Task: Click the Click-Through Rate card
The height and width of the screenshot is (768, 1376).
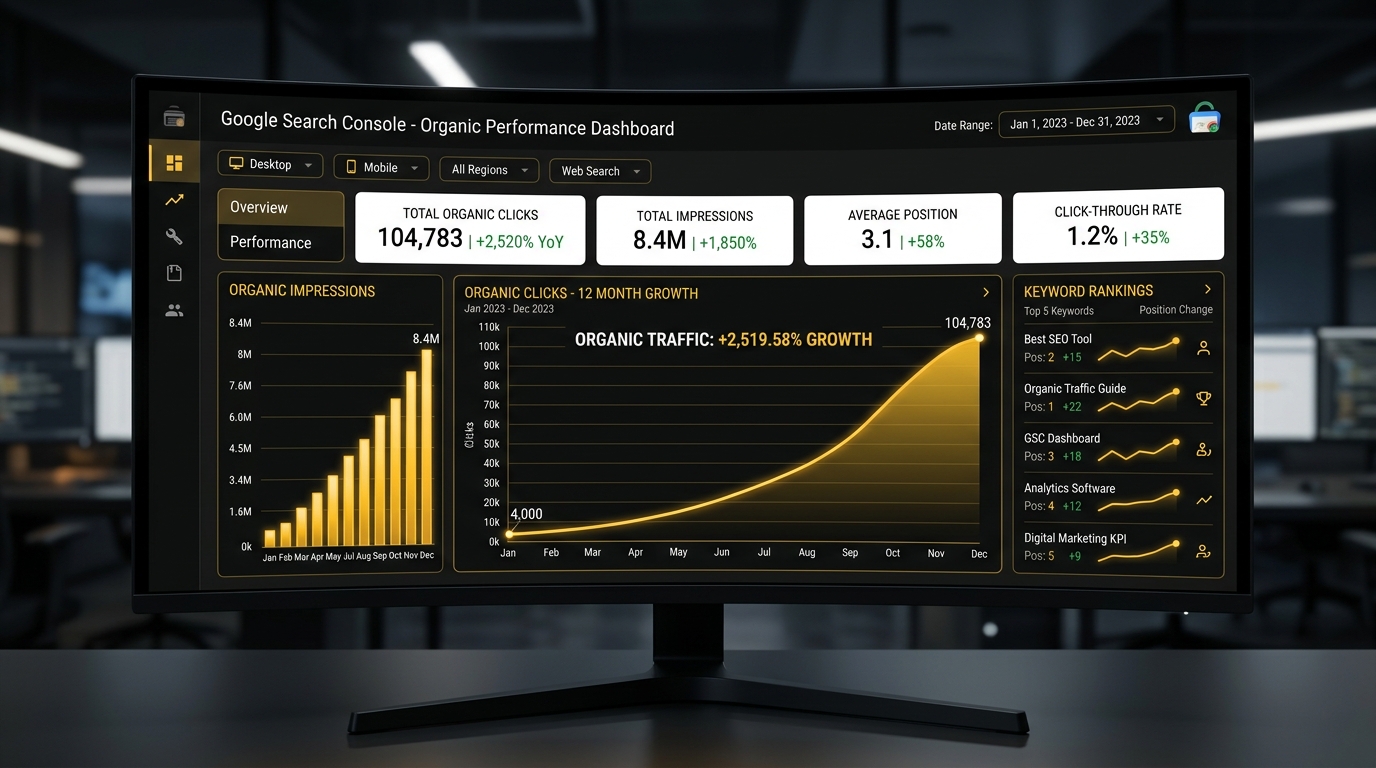Action: pos(1118,225)
